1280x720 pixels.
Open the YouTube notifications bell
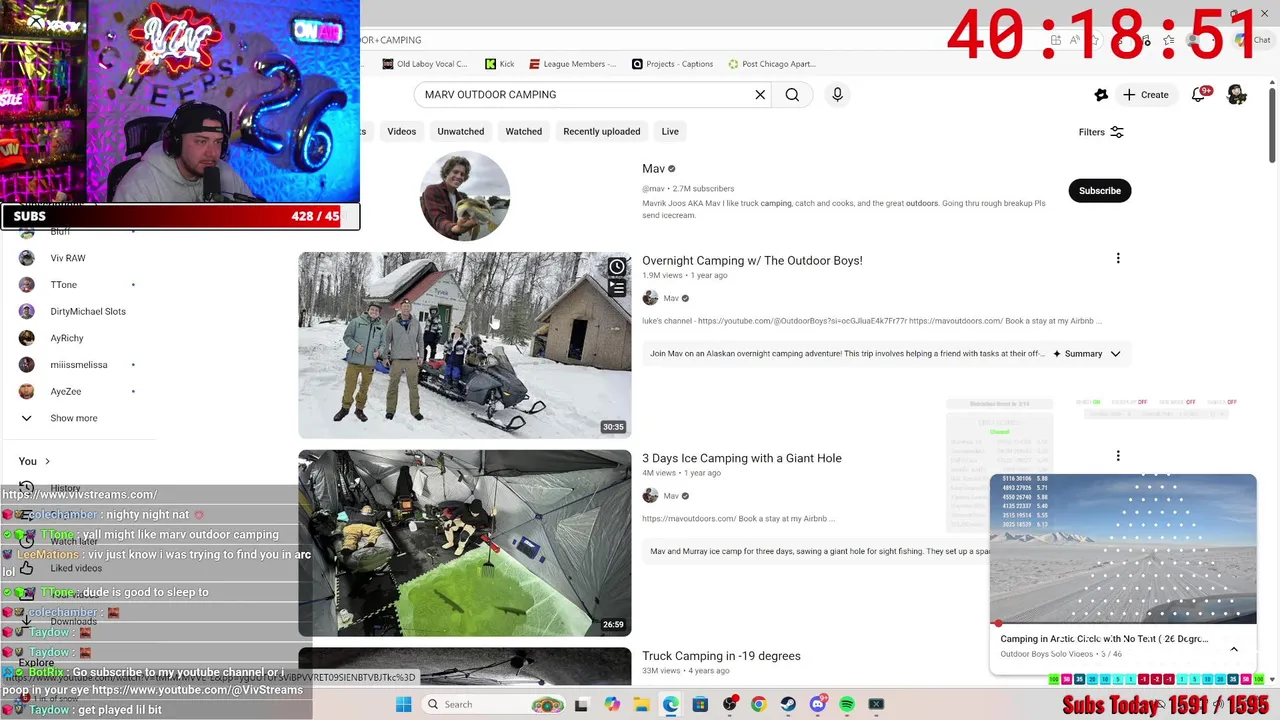click(1199, 95)
